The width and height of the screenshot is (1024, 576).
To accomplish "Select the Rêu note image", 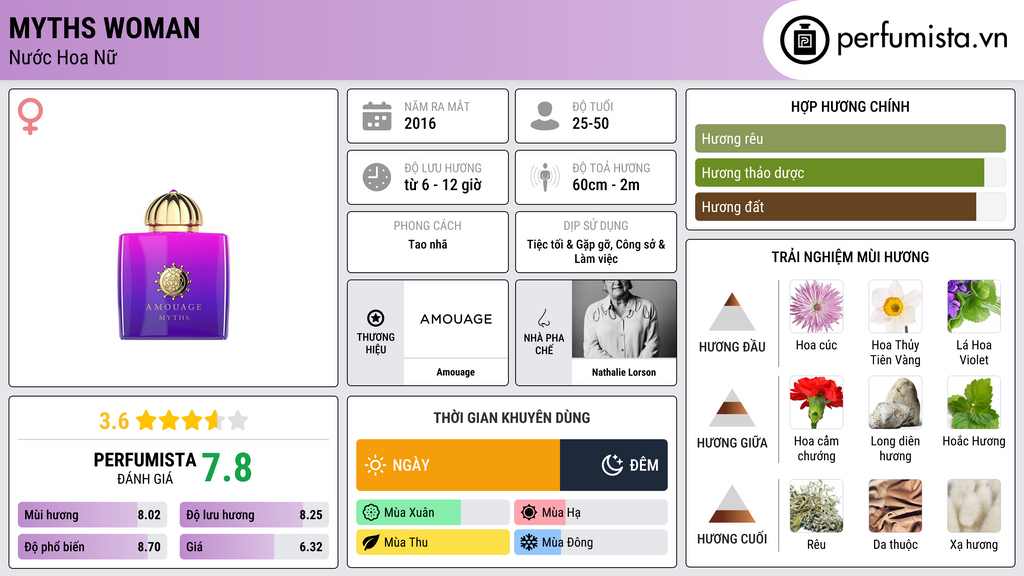I will tap(816, 506).
